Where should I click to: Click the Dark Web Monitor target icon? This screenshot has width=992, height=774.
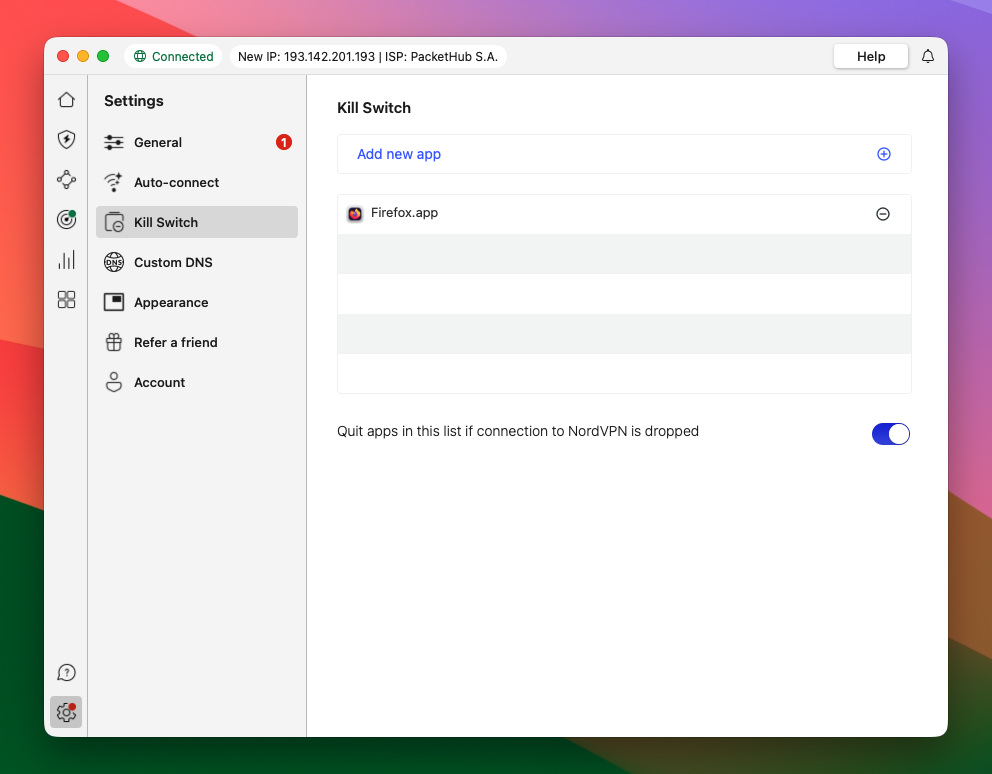(66, 220)
